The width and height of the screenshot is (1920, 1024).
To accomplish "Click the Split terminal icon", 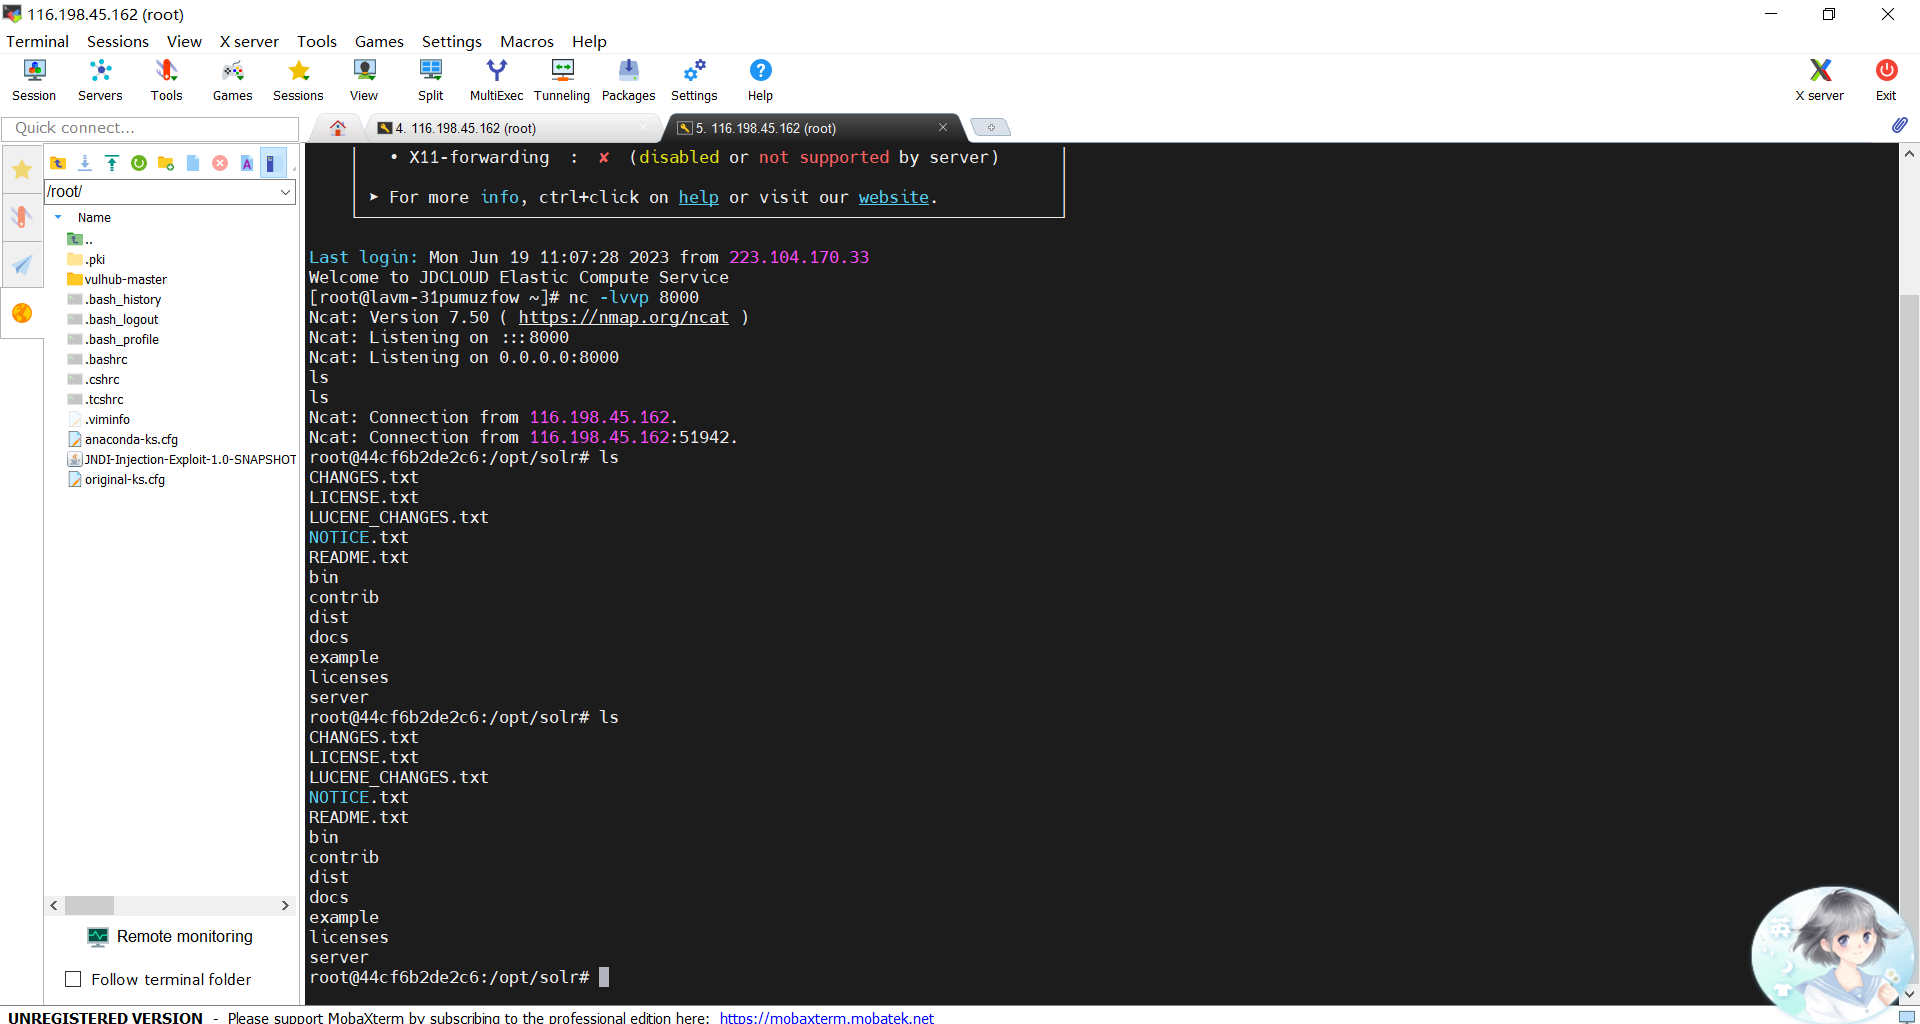I will click(430, 80).
